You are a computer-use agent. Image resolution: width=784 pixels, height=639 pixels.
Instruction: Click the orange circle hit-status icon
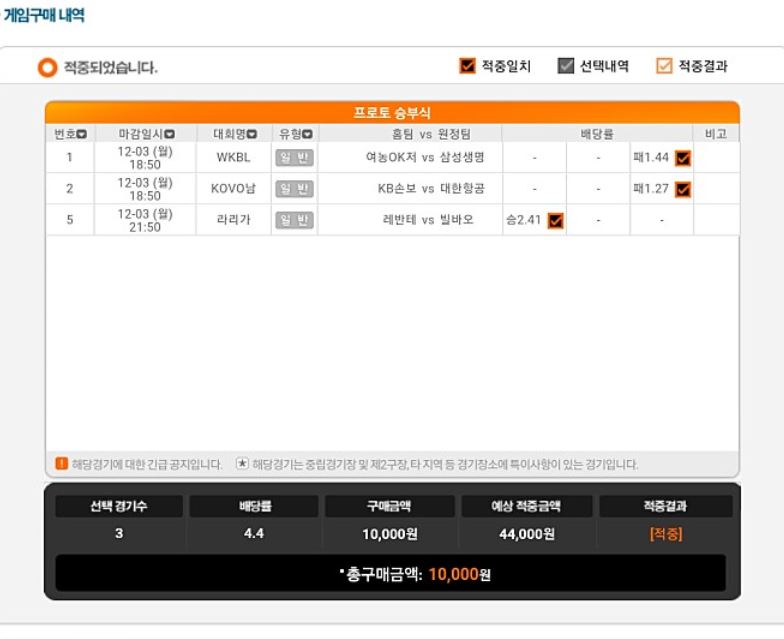(48, 68)
